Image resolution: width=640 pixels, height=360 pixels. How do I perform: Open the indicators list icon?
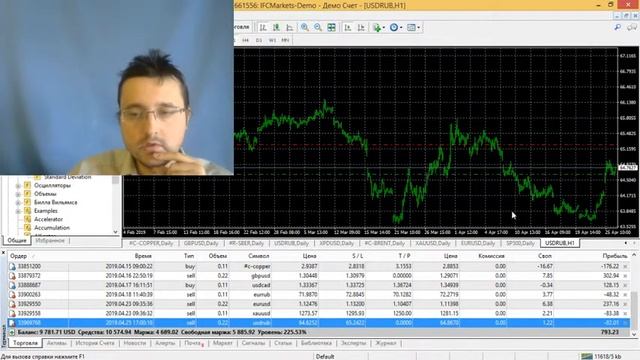pyautogui.click(x=377, y=27)
